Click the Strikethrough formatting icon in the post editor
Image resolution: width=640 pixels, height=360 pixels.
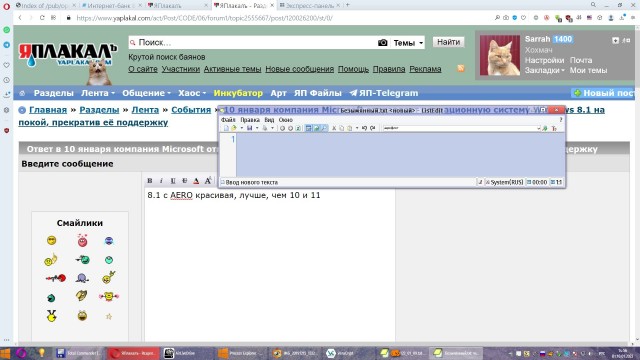coord(184,180)
